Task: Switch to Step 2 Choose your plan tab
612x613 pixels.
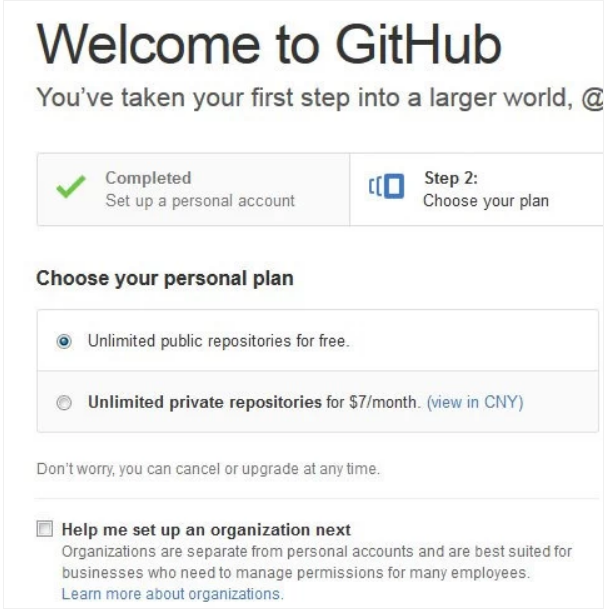Action: [480, 190]
